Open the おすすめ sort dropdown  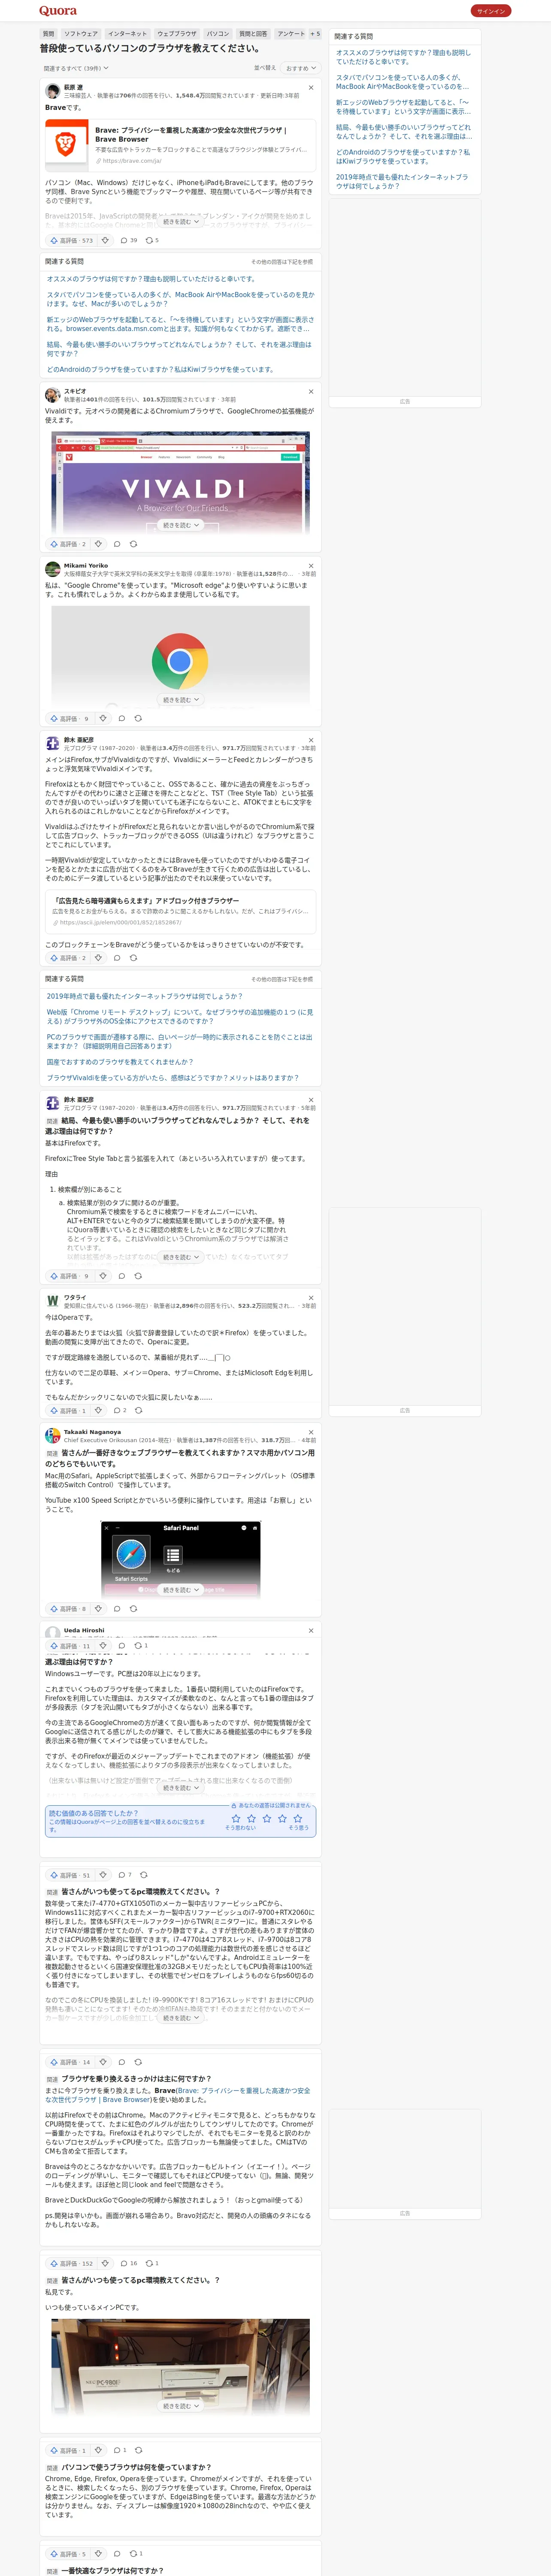[300, 68]
